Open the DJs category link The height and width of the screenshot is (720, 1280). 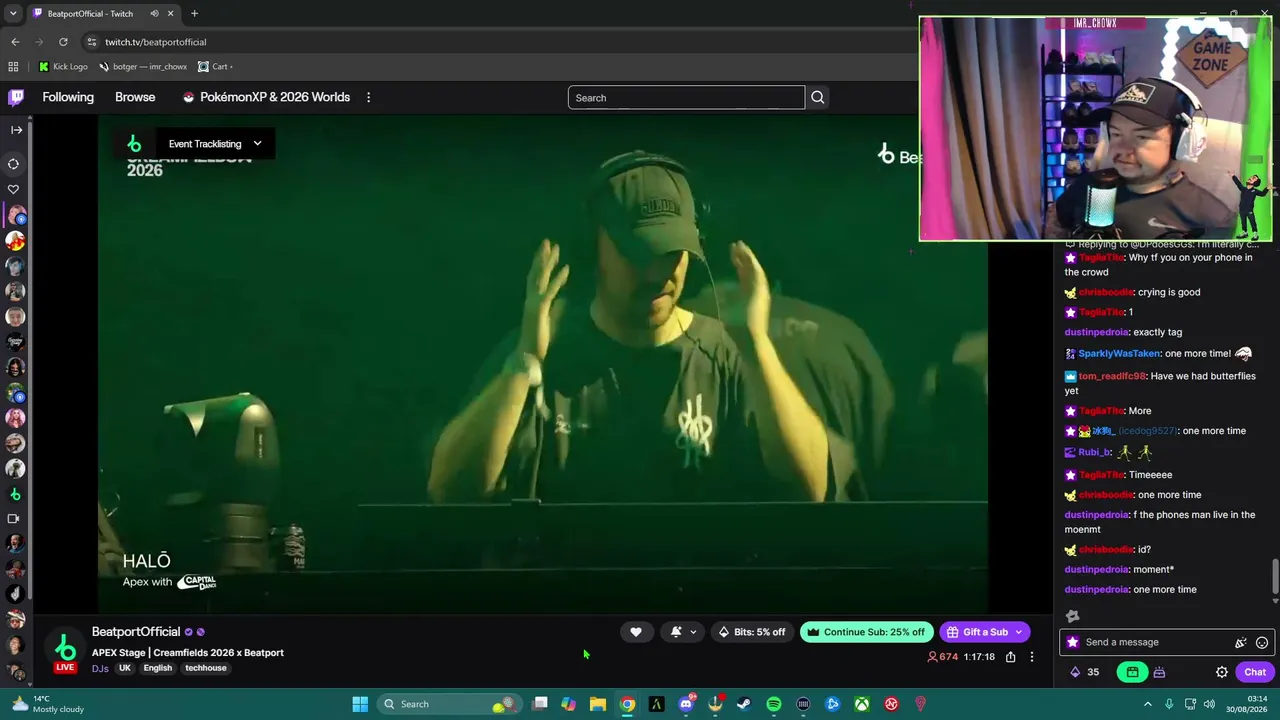[100, 668]
